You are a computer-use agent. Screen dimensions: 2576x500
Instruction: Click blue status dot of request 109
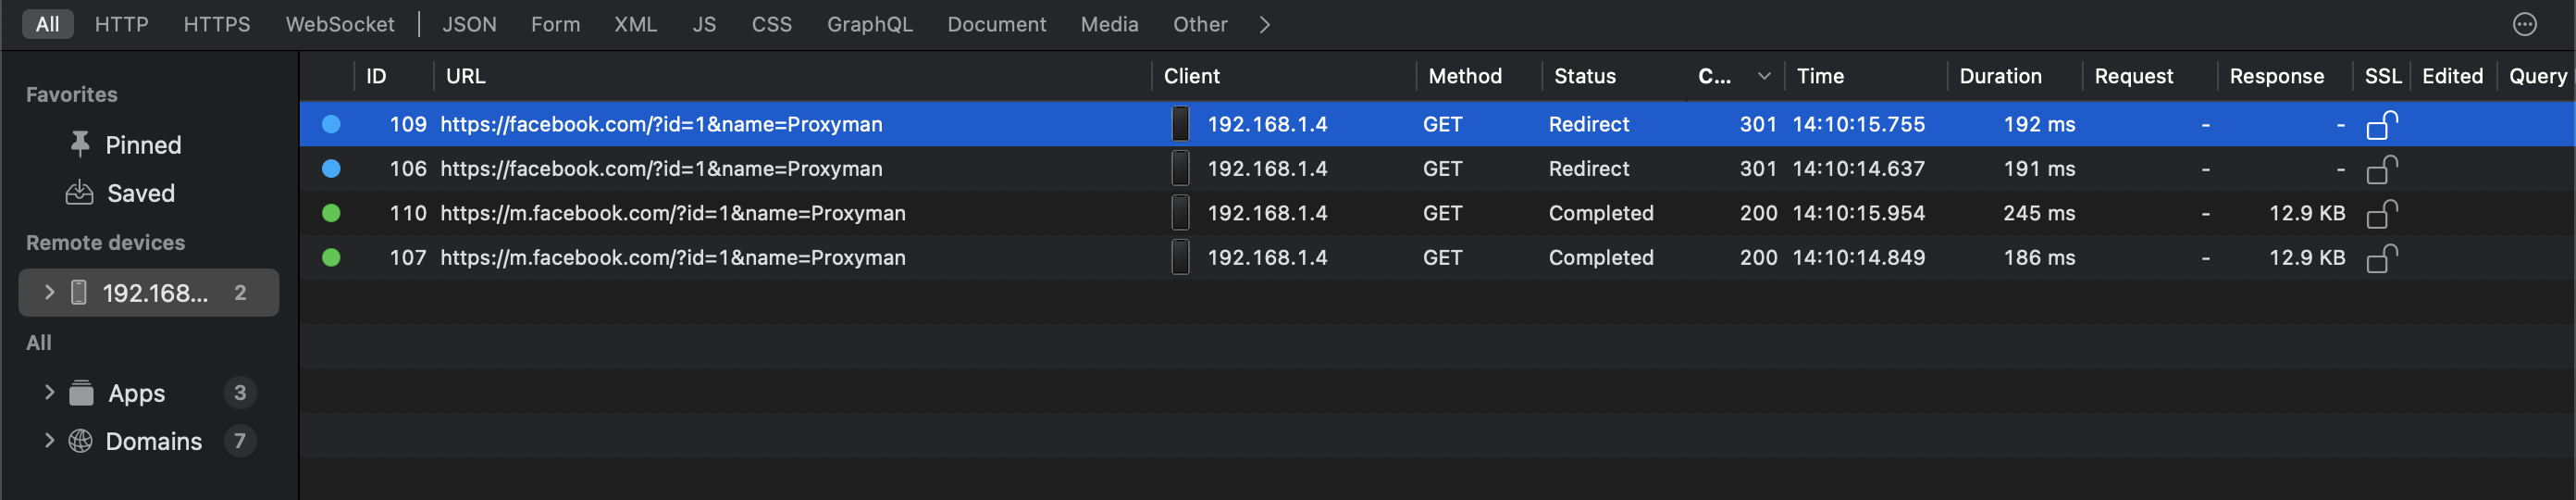331,124
